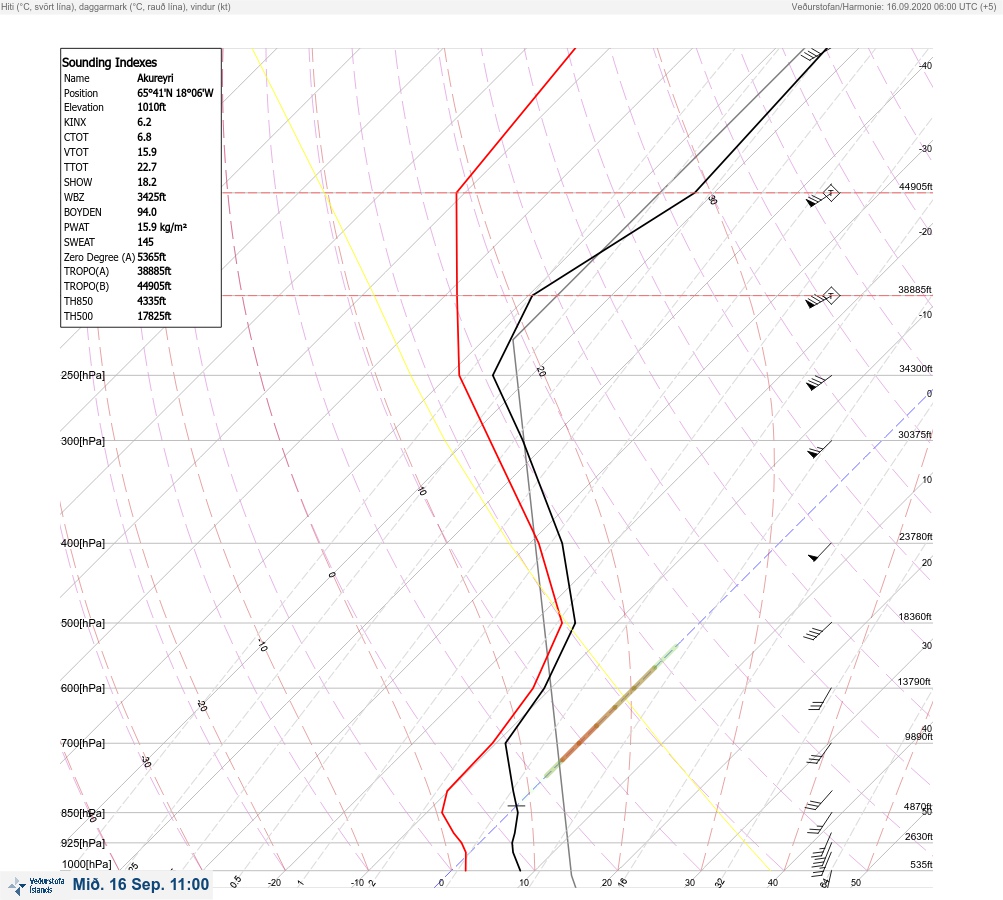Click the SWEAT value 145
Image resolution: width=1003 pixels, height=900 pixels.
coord(145,242)
